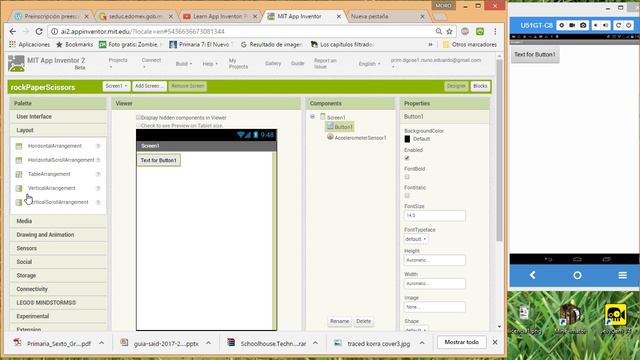Select Button1 in the Components tree
The height and width of the screenshot is (360, 640).
pos(340,127)
